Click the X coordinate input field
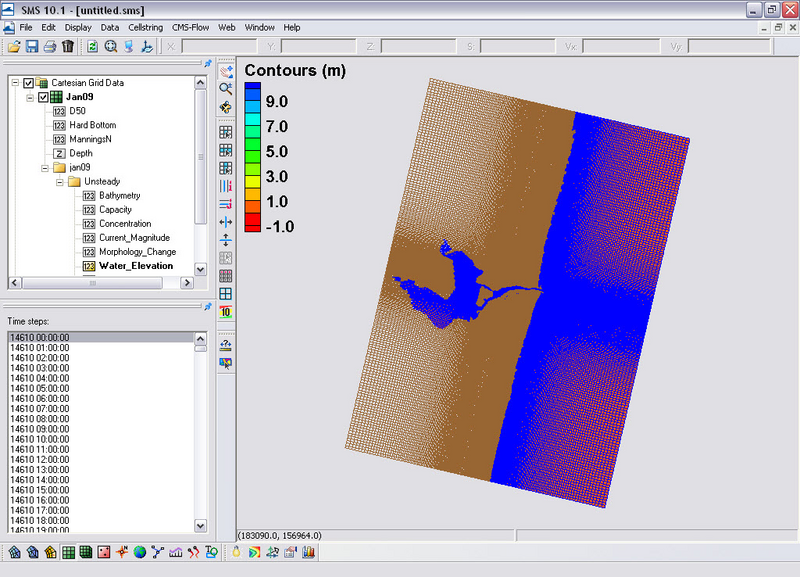 click(219, 47)
